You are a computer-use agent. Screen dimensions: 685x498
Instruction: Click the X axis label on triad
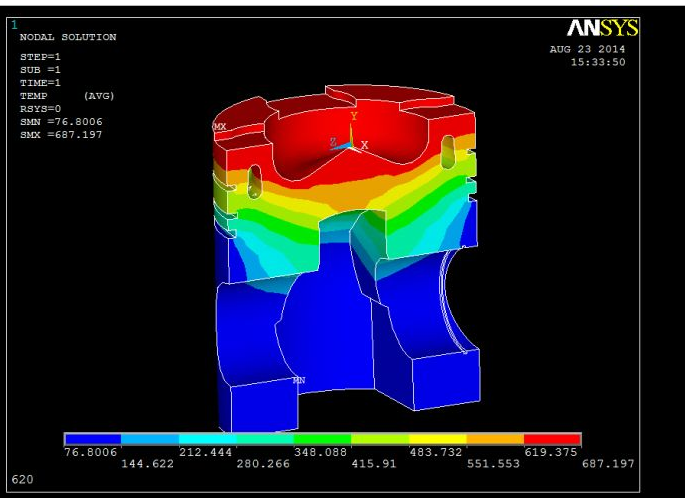tap(364, 145)
